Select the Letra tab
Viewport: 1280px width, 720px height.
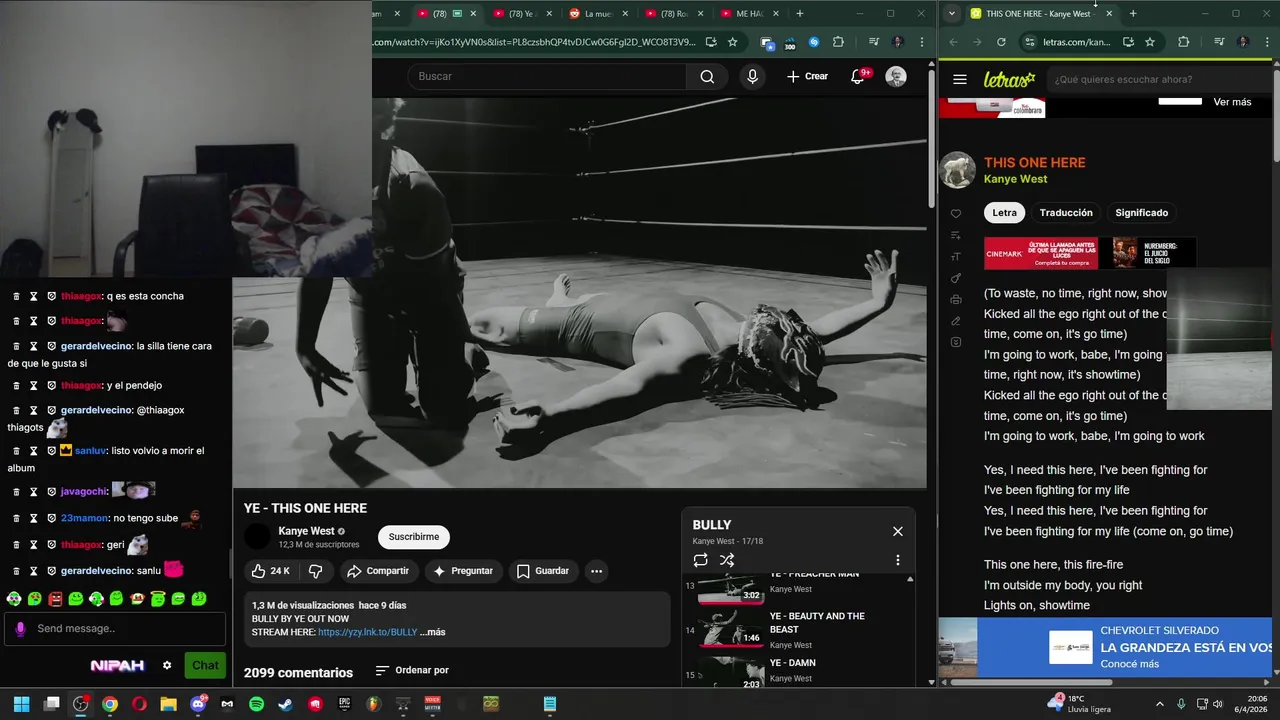click(1004, 212)
